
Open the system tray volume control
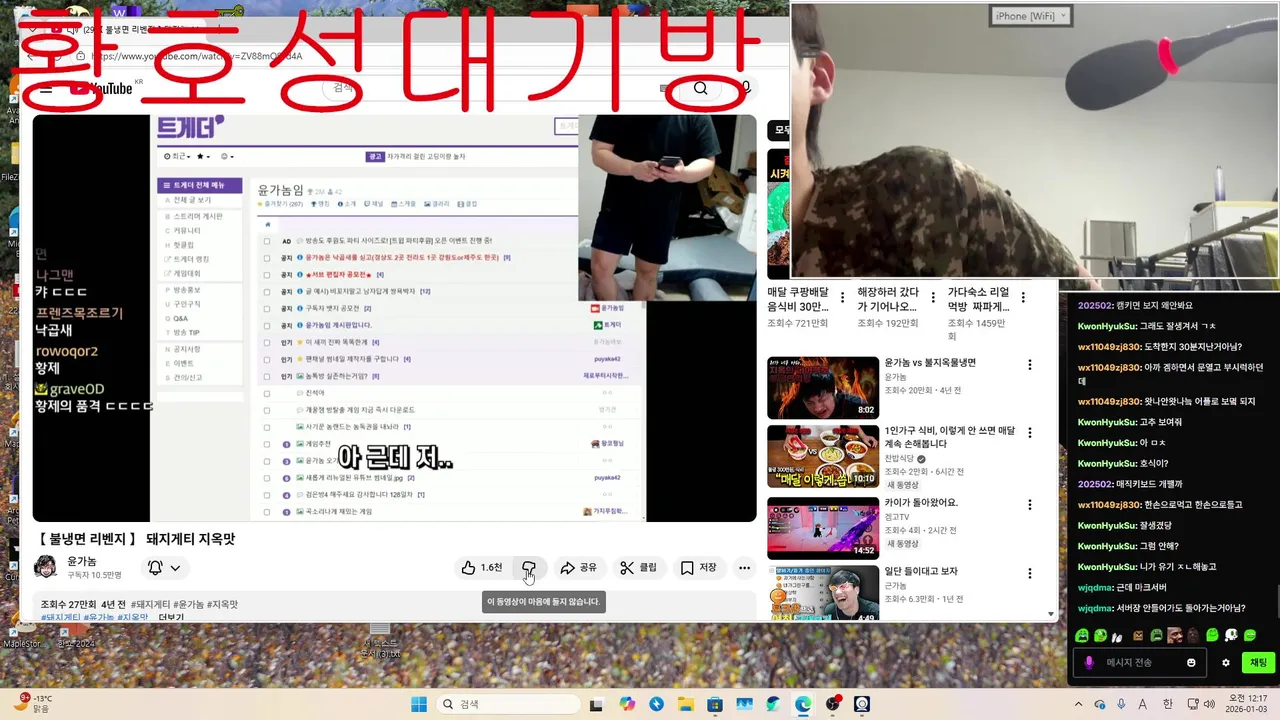pyautogui.click(x=1210, y=704)
